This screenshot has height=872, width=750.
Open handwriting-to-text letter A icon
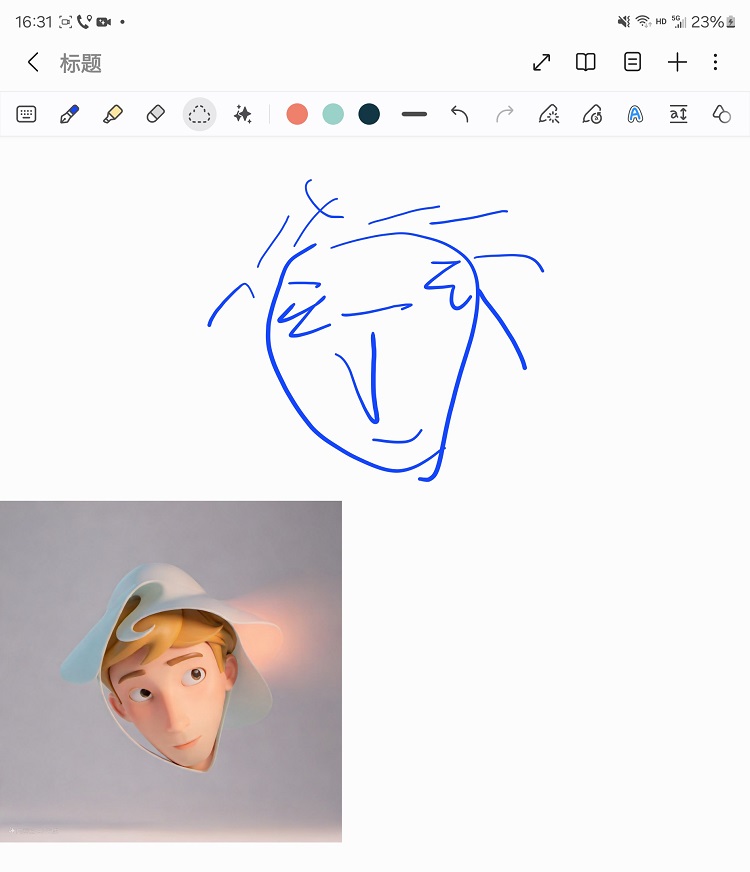click(635, 114)
